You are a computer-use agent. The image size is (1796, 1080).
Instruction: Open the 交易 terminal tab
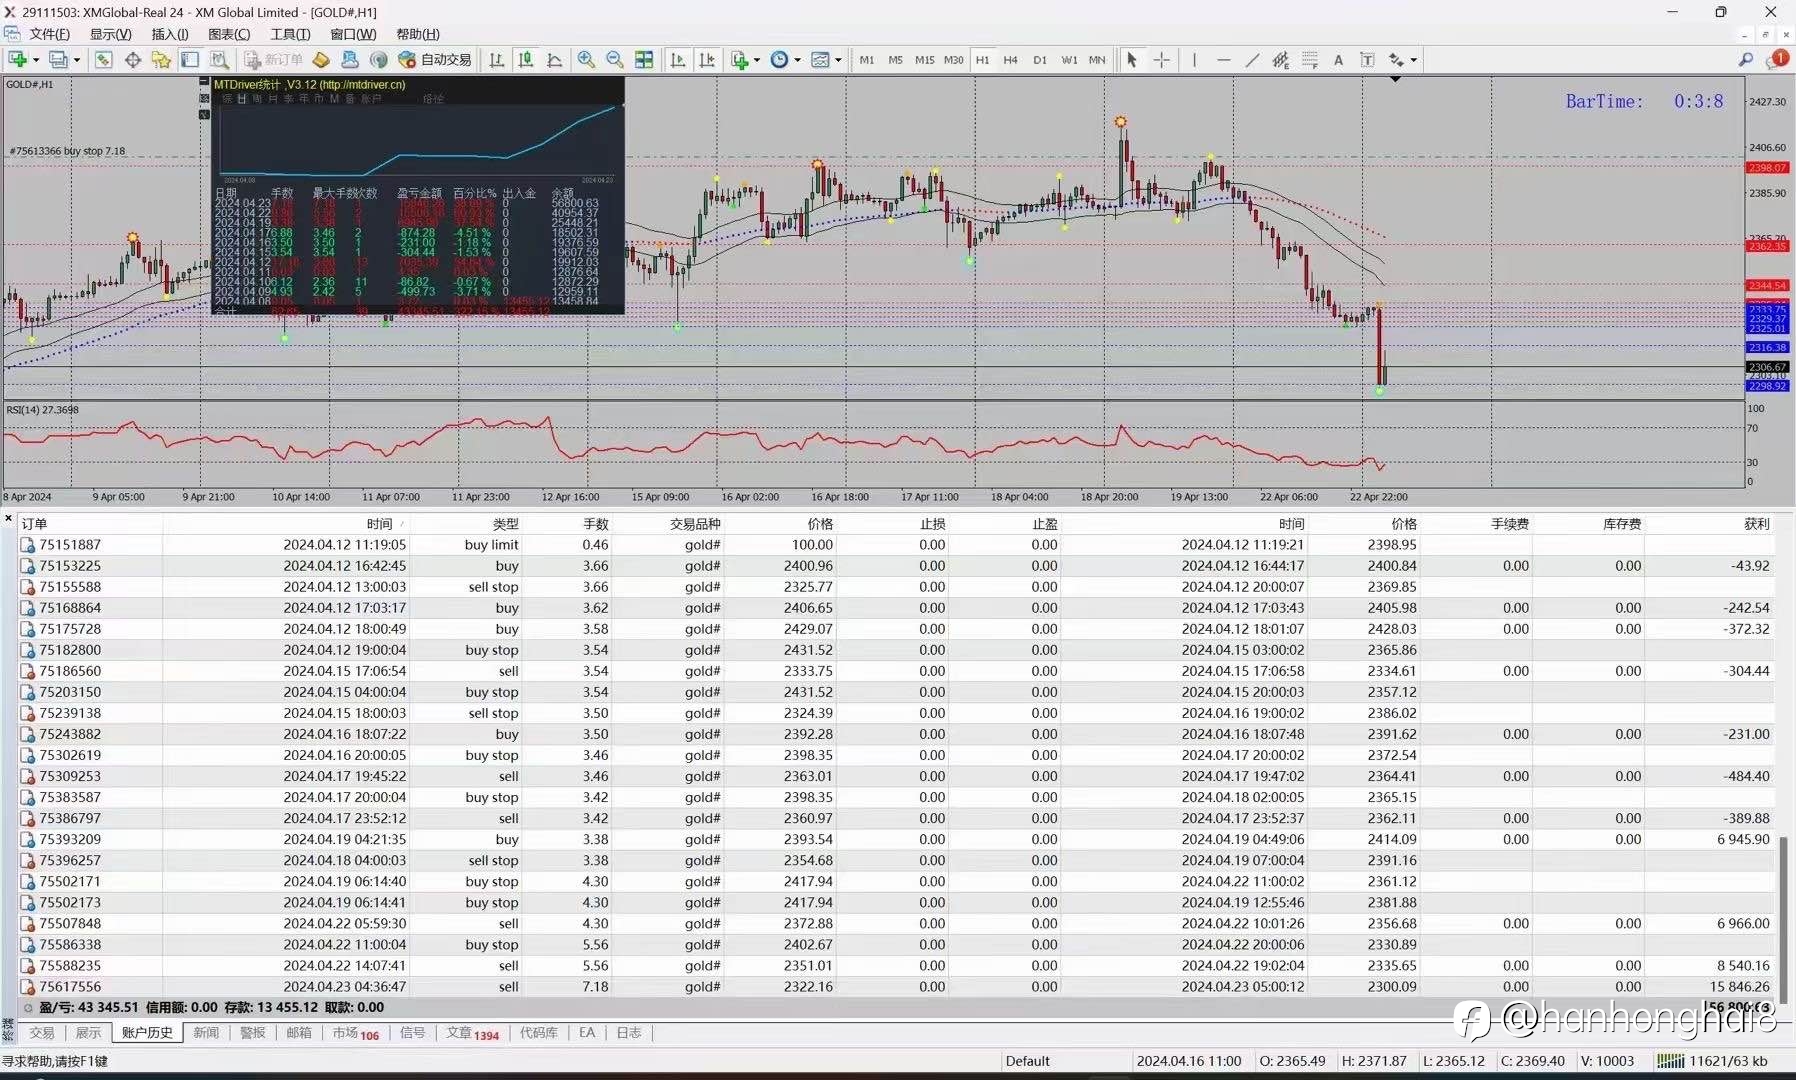(x=42, y=1033)
